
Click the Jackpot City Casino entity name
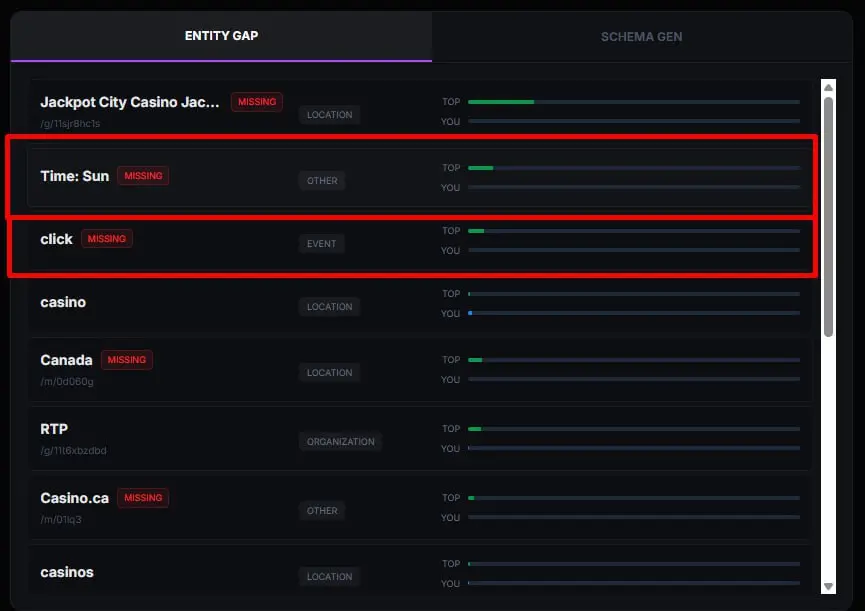[129, 102]
